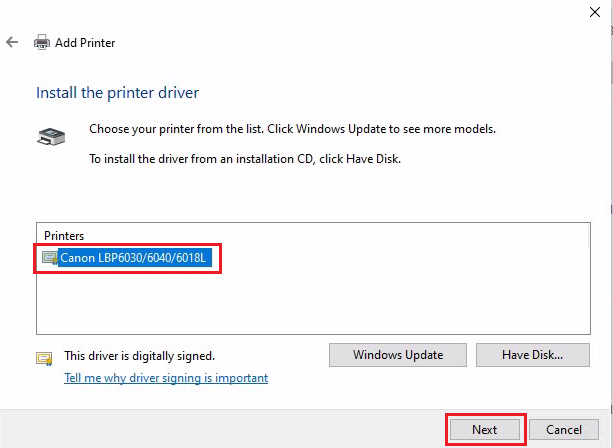613x448 pixels.
Task: Click the Add Printer title text
Action: click(x=85, y=43)
